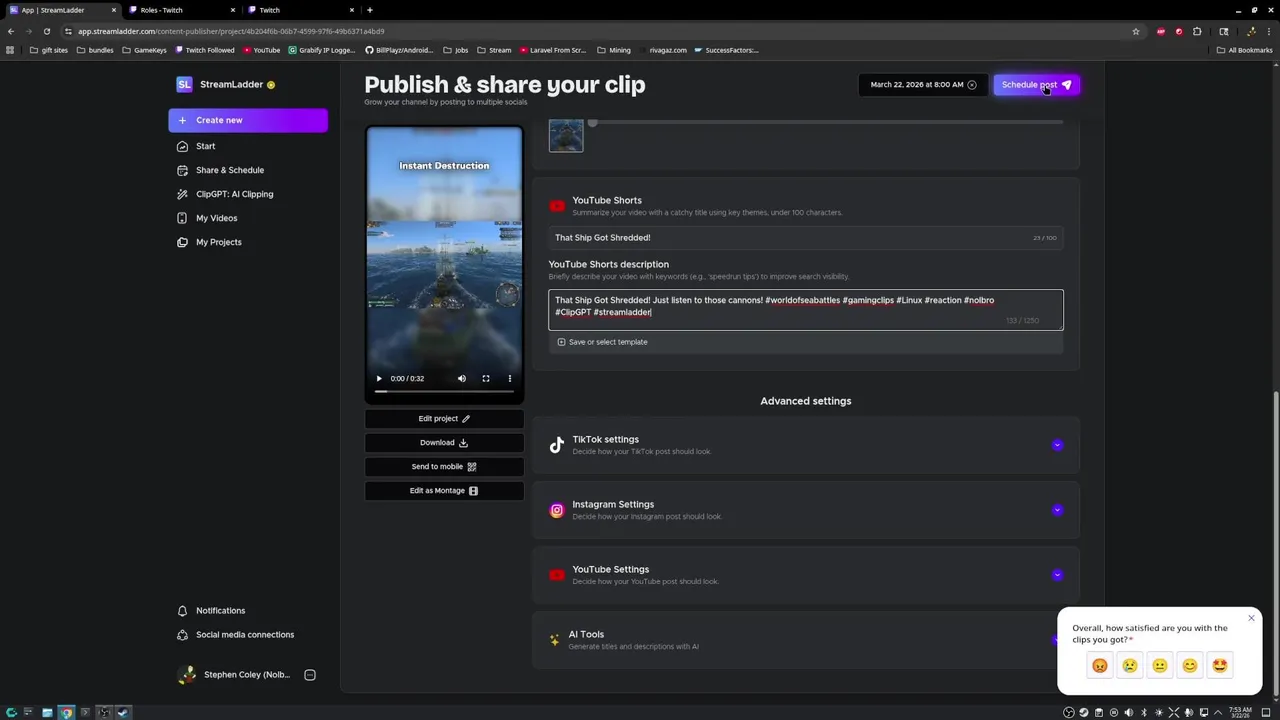1280x720 pixels.
Task: Open Start in the sidebar
Action: 205,146
